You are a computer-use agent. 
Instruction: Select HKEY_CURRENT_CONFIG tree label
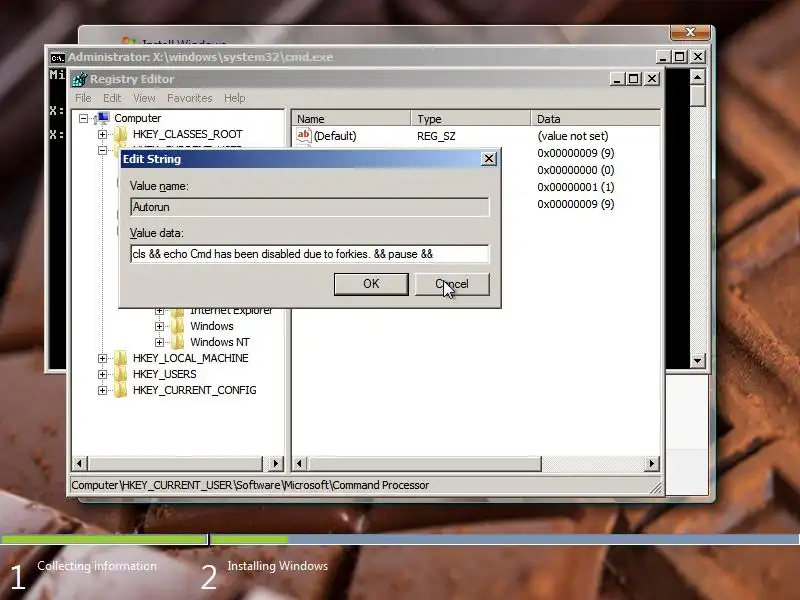pyautogui.click(x=194, y=390)
